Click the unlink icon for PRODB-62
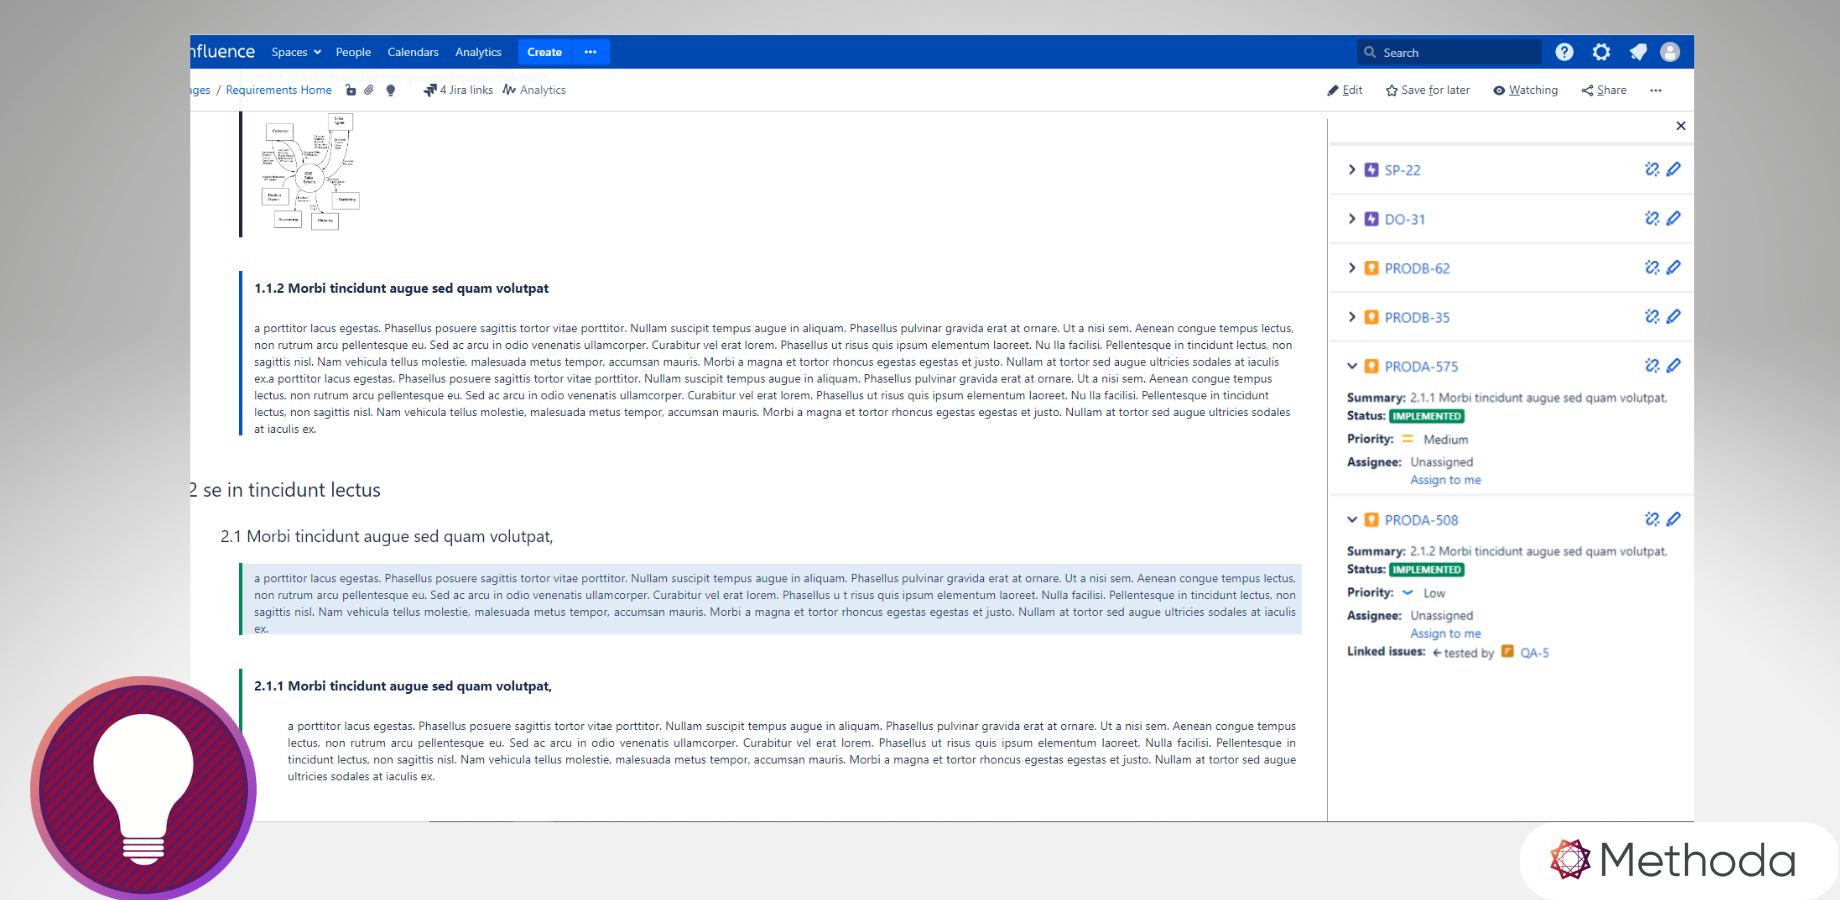 [x=1652, y=267]
